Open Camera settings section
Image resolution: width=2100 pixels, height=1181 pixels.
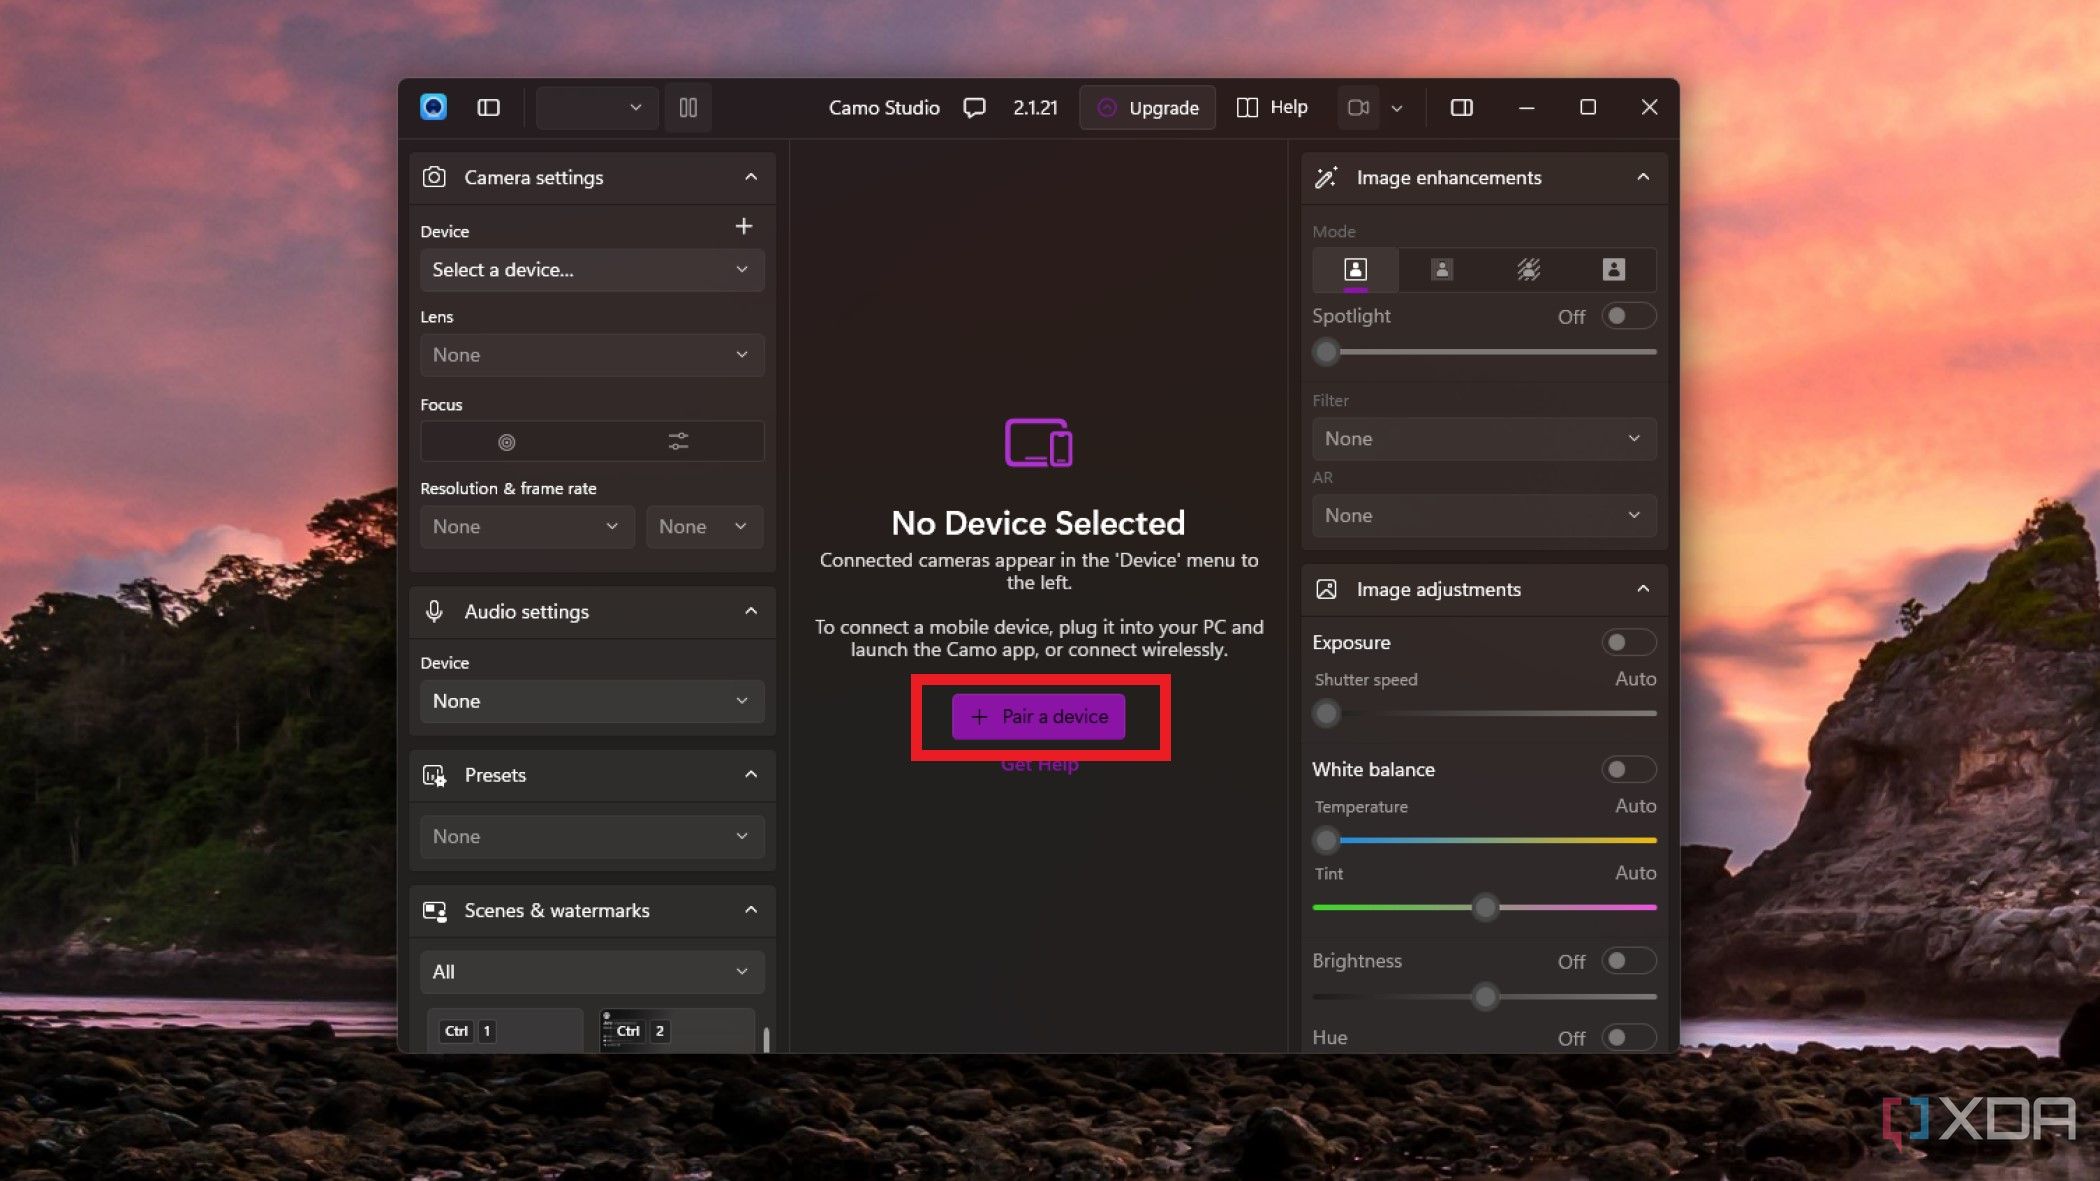point(590,176)
